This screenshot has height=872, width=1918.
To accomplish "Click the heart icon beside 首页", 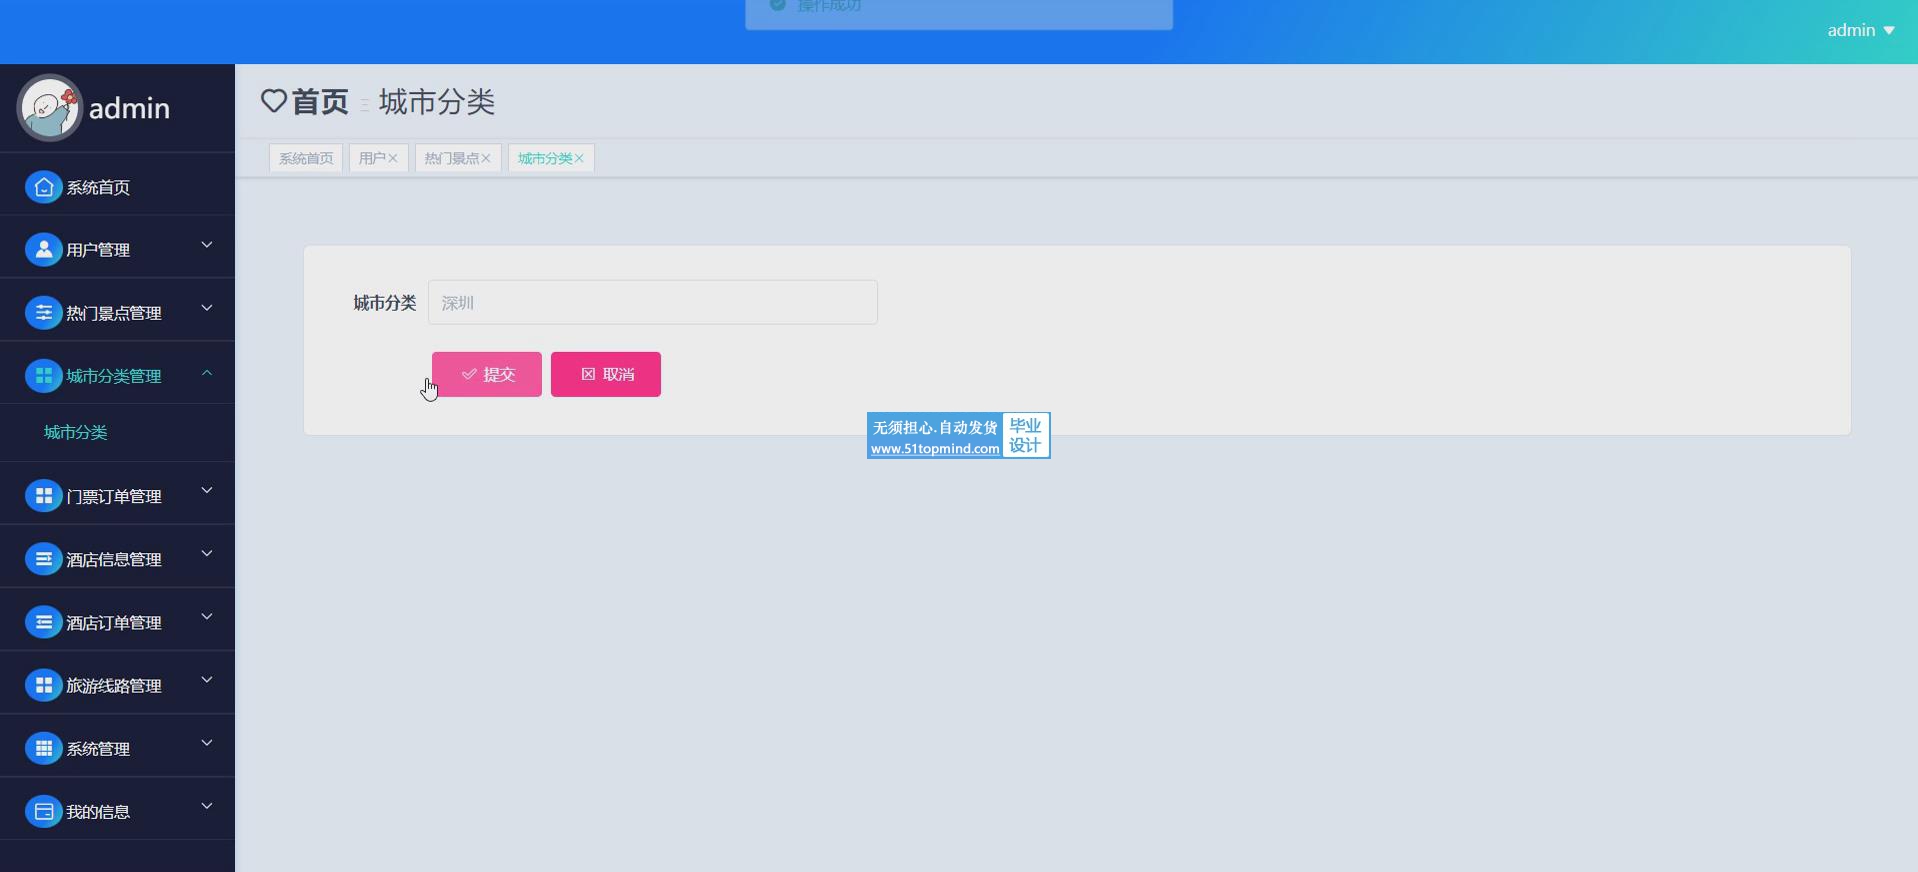I will 273,101.
